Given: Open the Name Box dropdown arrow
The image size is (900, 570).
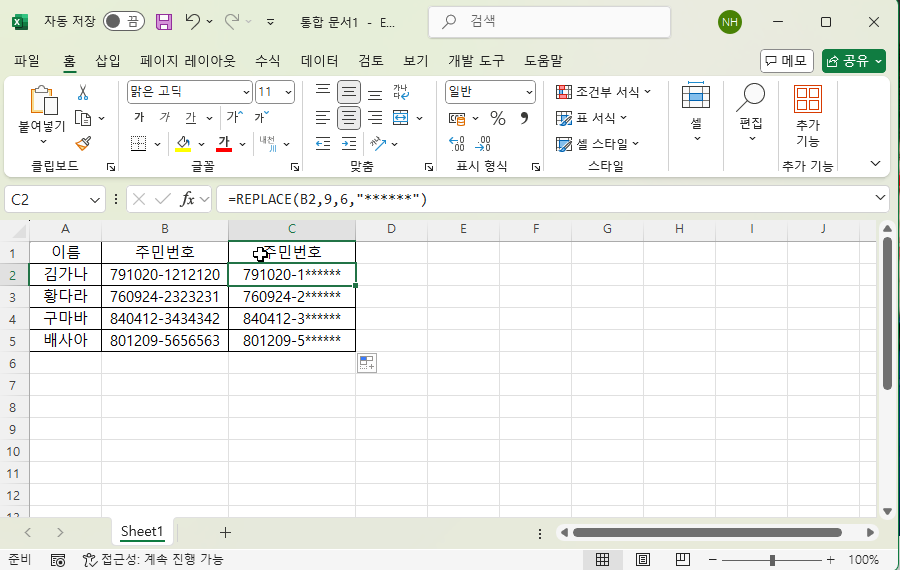Looking at the screenshot, I should 95,200.
